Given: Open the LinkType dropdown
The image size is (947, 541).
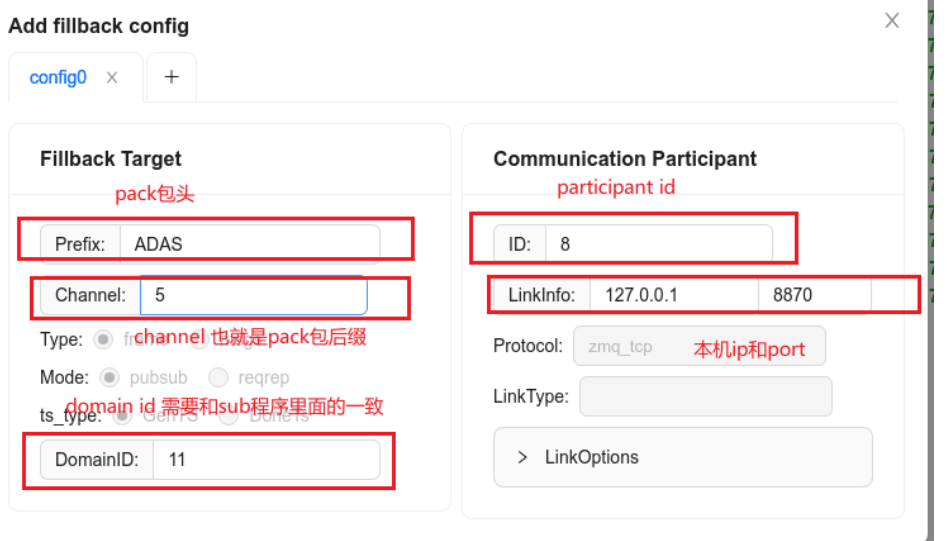Looking at the screenshot, I should pyautogui.click(x=705, y=396).
